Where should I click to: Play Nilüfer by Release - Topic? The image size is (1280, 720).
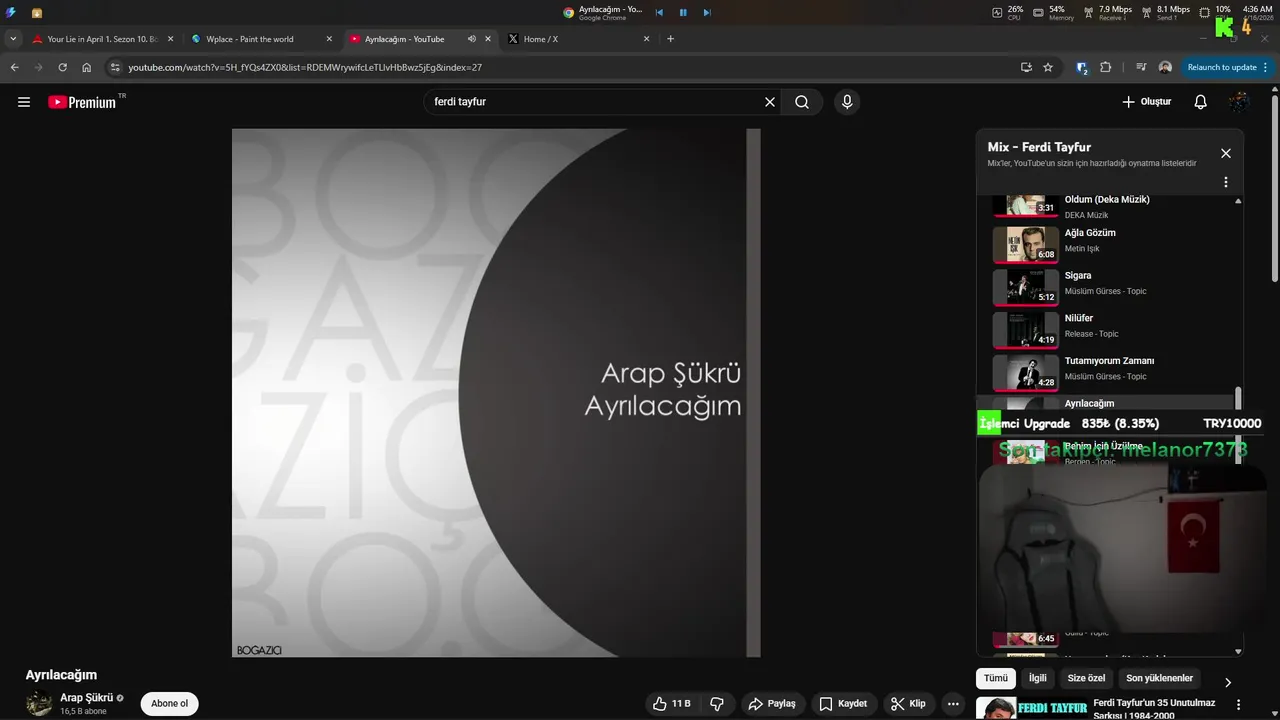[x=1110, y=329]
